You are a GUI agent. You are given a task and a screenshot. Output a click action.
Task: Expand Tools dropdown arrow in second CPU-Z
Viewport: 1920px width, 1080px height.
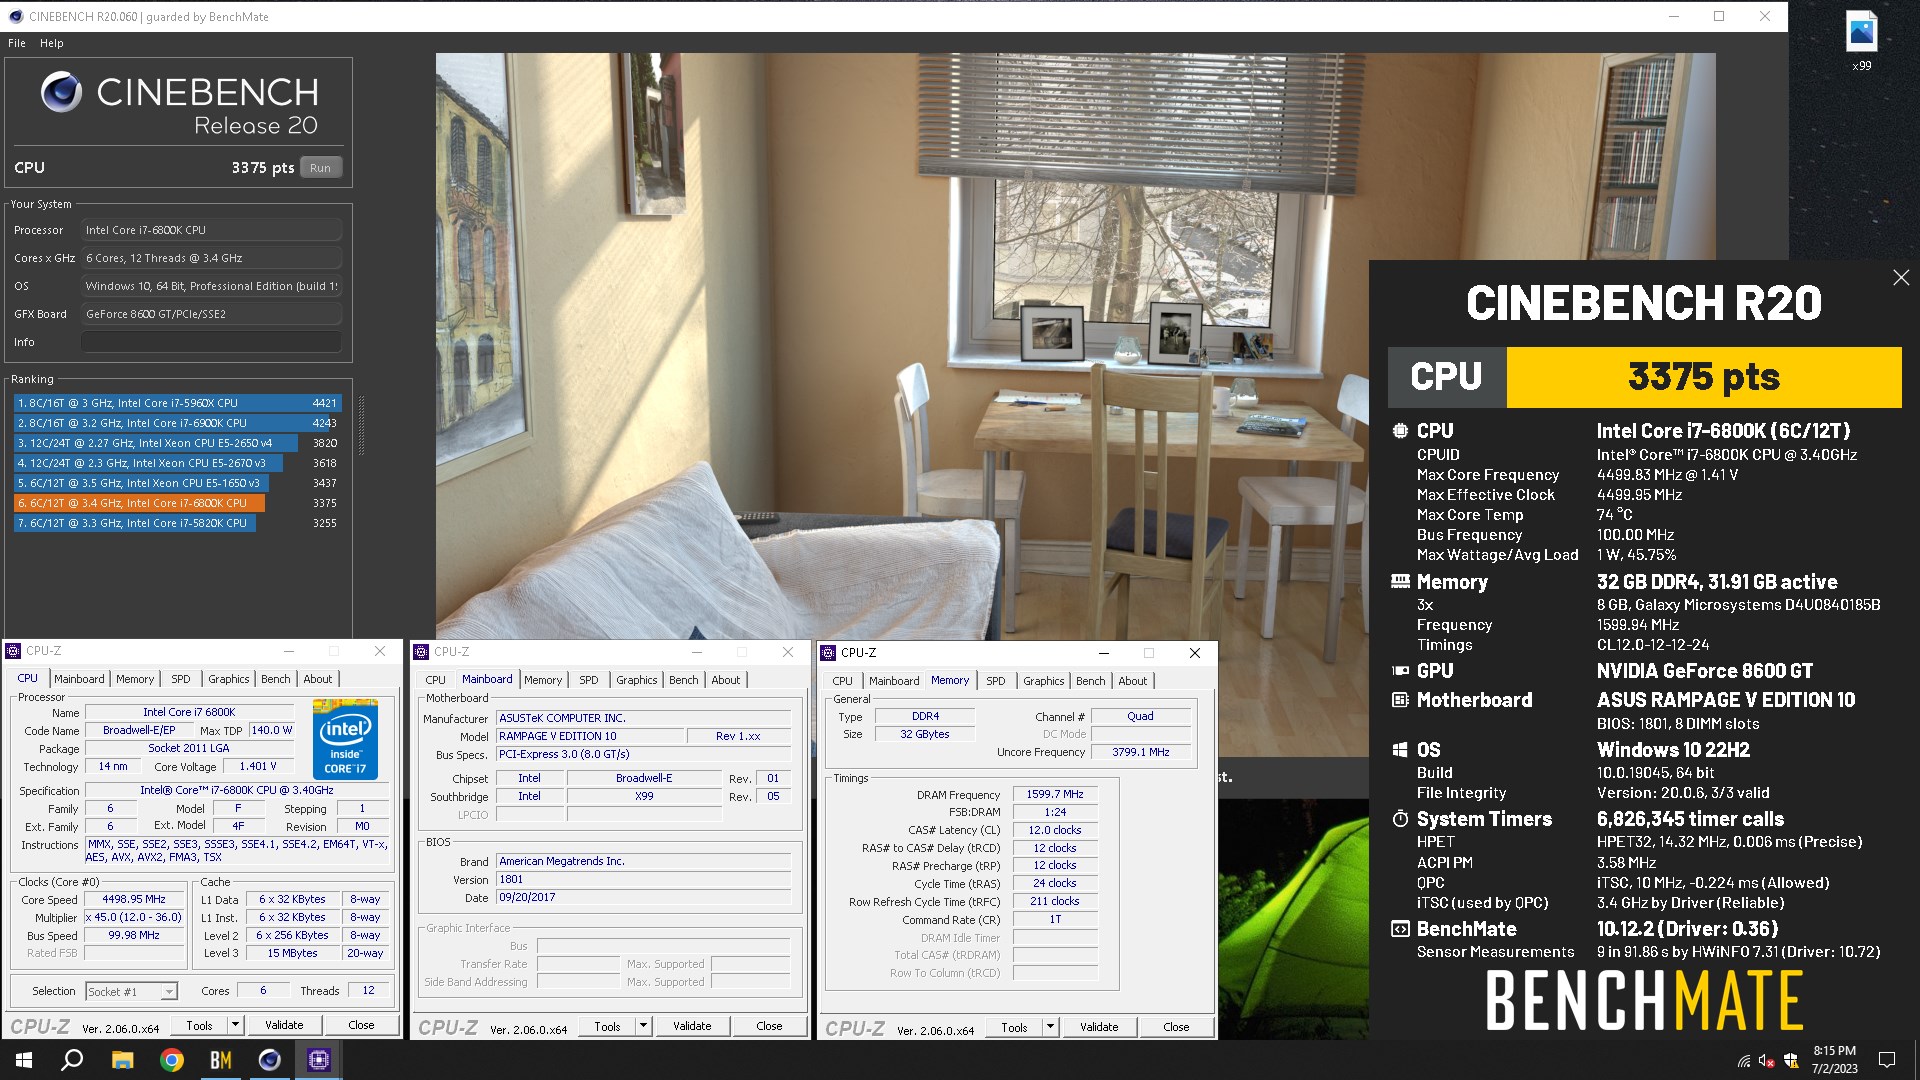[643, 1026]
